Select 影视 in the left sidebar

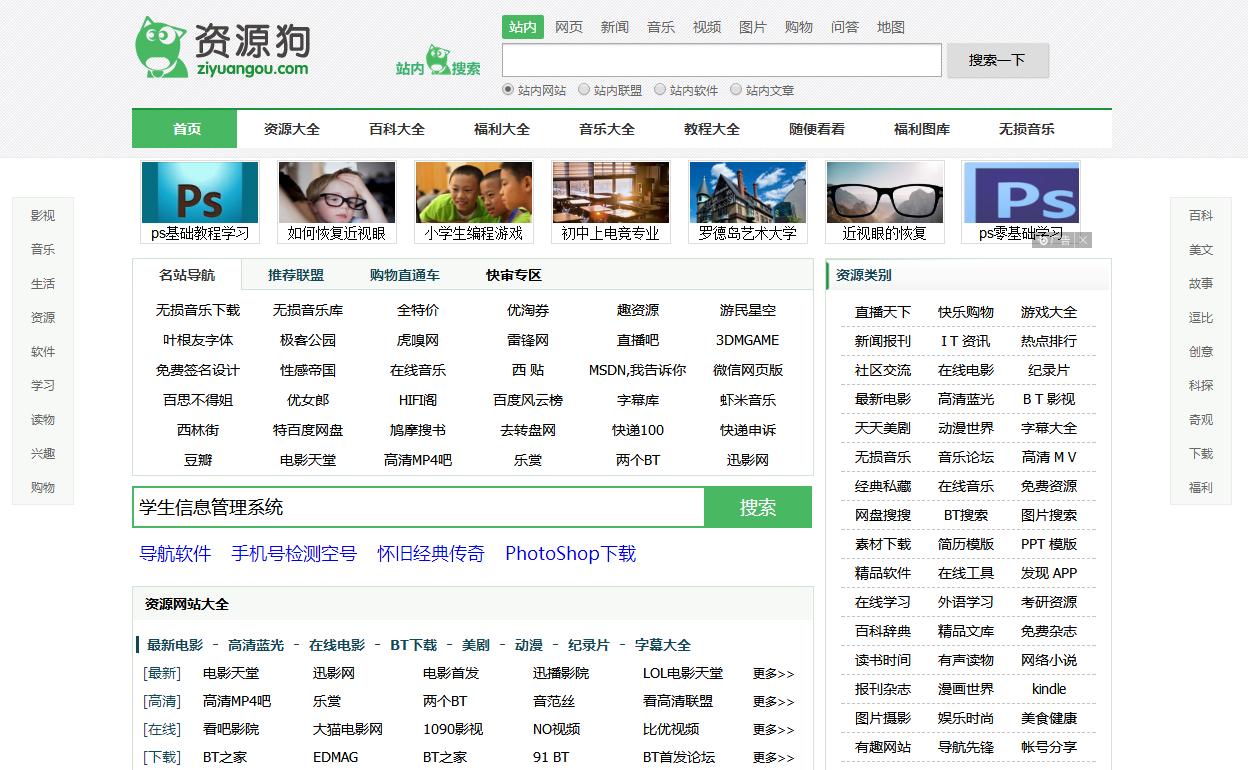coord(42,215)
